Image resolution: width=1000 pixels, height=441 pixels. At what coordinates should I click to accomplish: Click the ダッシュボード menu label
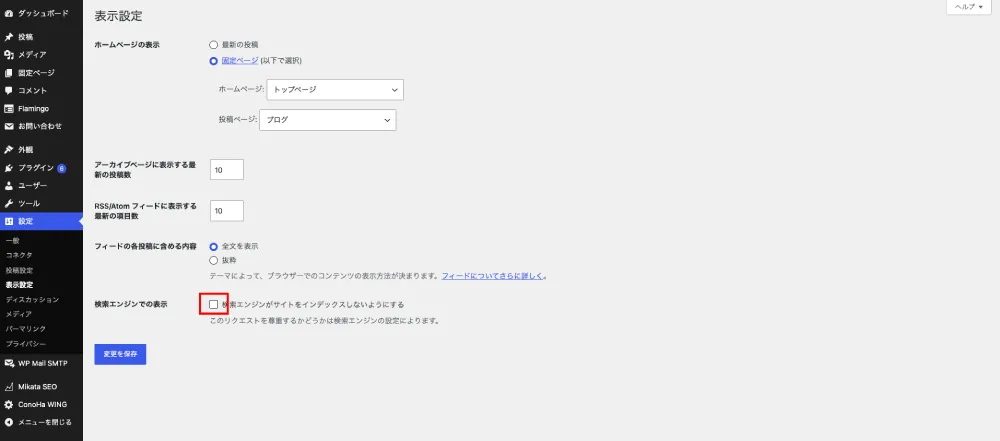tap(43, 13)
